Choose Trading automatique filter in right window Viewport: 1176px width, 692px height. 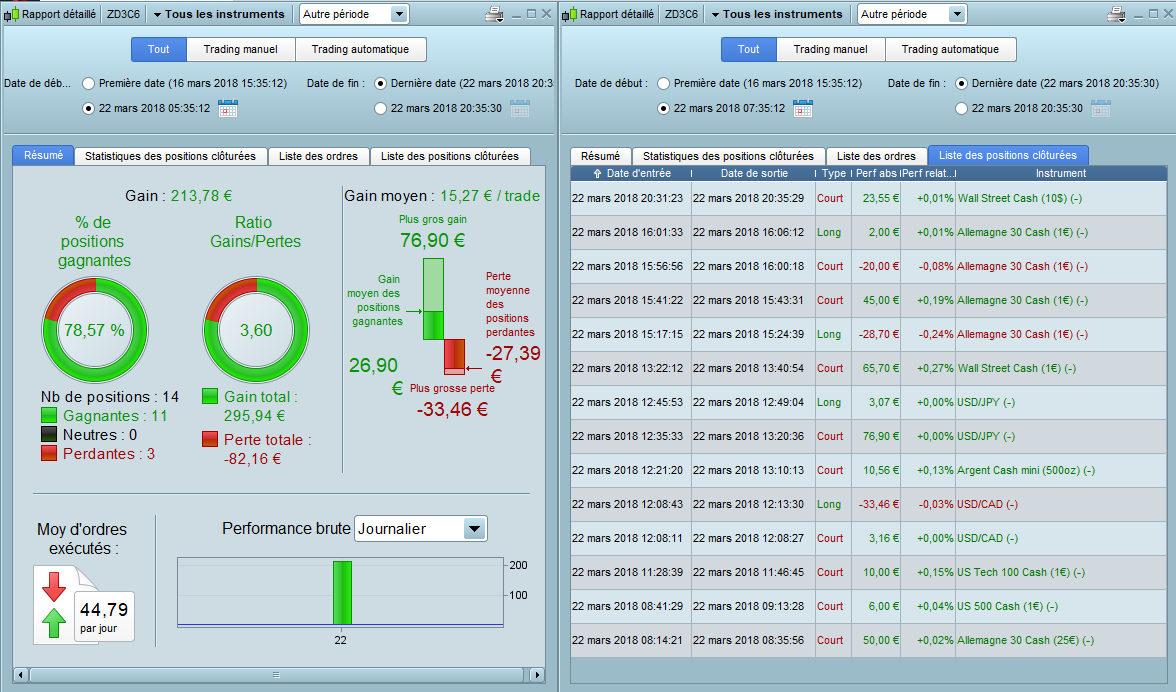coord(950,49)
